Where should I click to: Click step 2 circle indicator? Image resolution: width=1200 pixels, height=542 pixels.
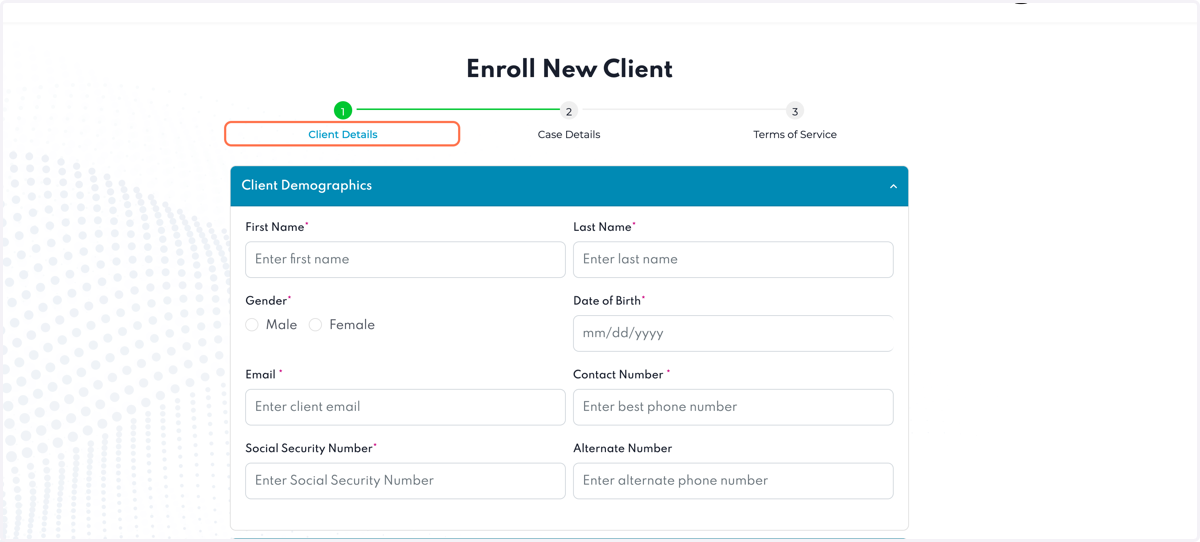coord(569,111)
